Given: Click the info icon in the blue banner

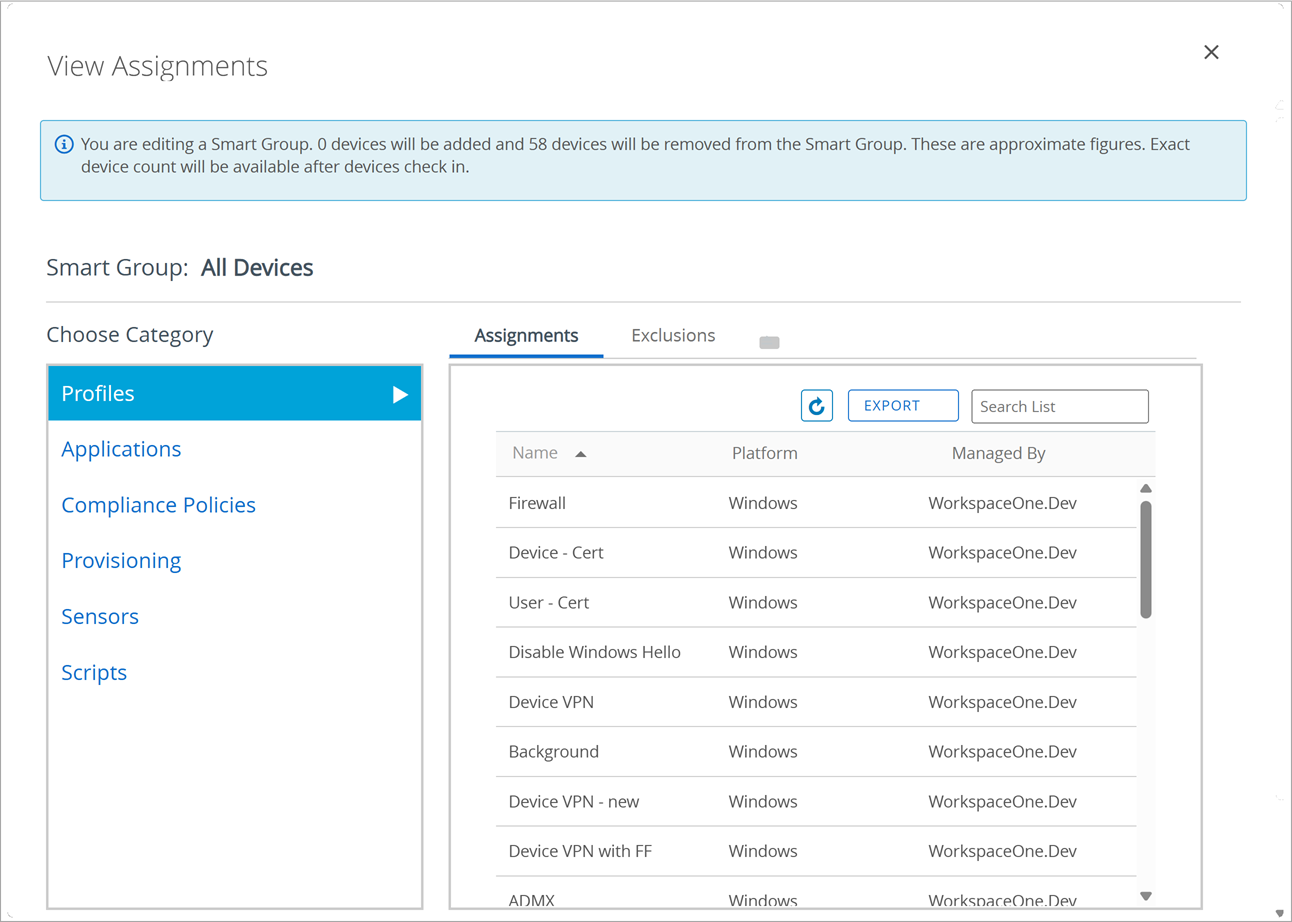Looking at the screenshot, I should pos(64,144).
